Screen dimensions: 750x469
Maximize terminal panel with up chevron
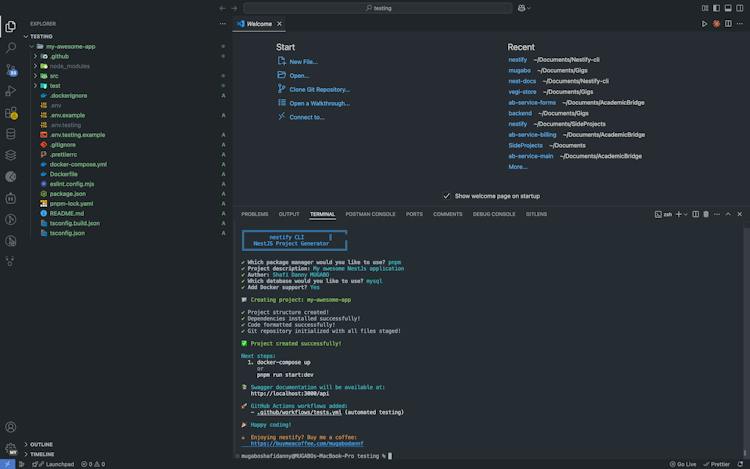tap(728, 214)
